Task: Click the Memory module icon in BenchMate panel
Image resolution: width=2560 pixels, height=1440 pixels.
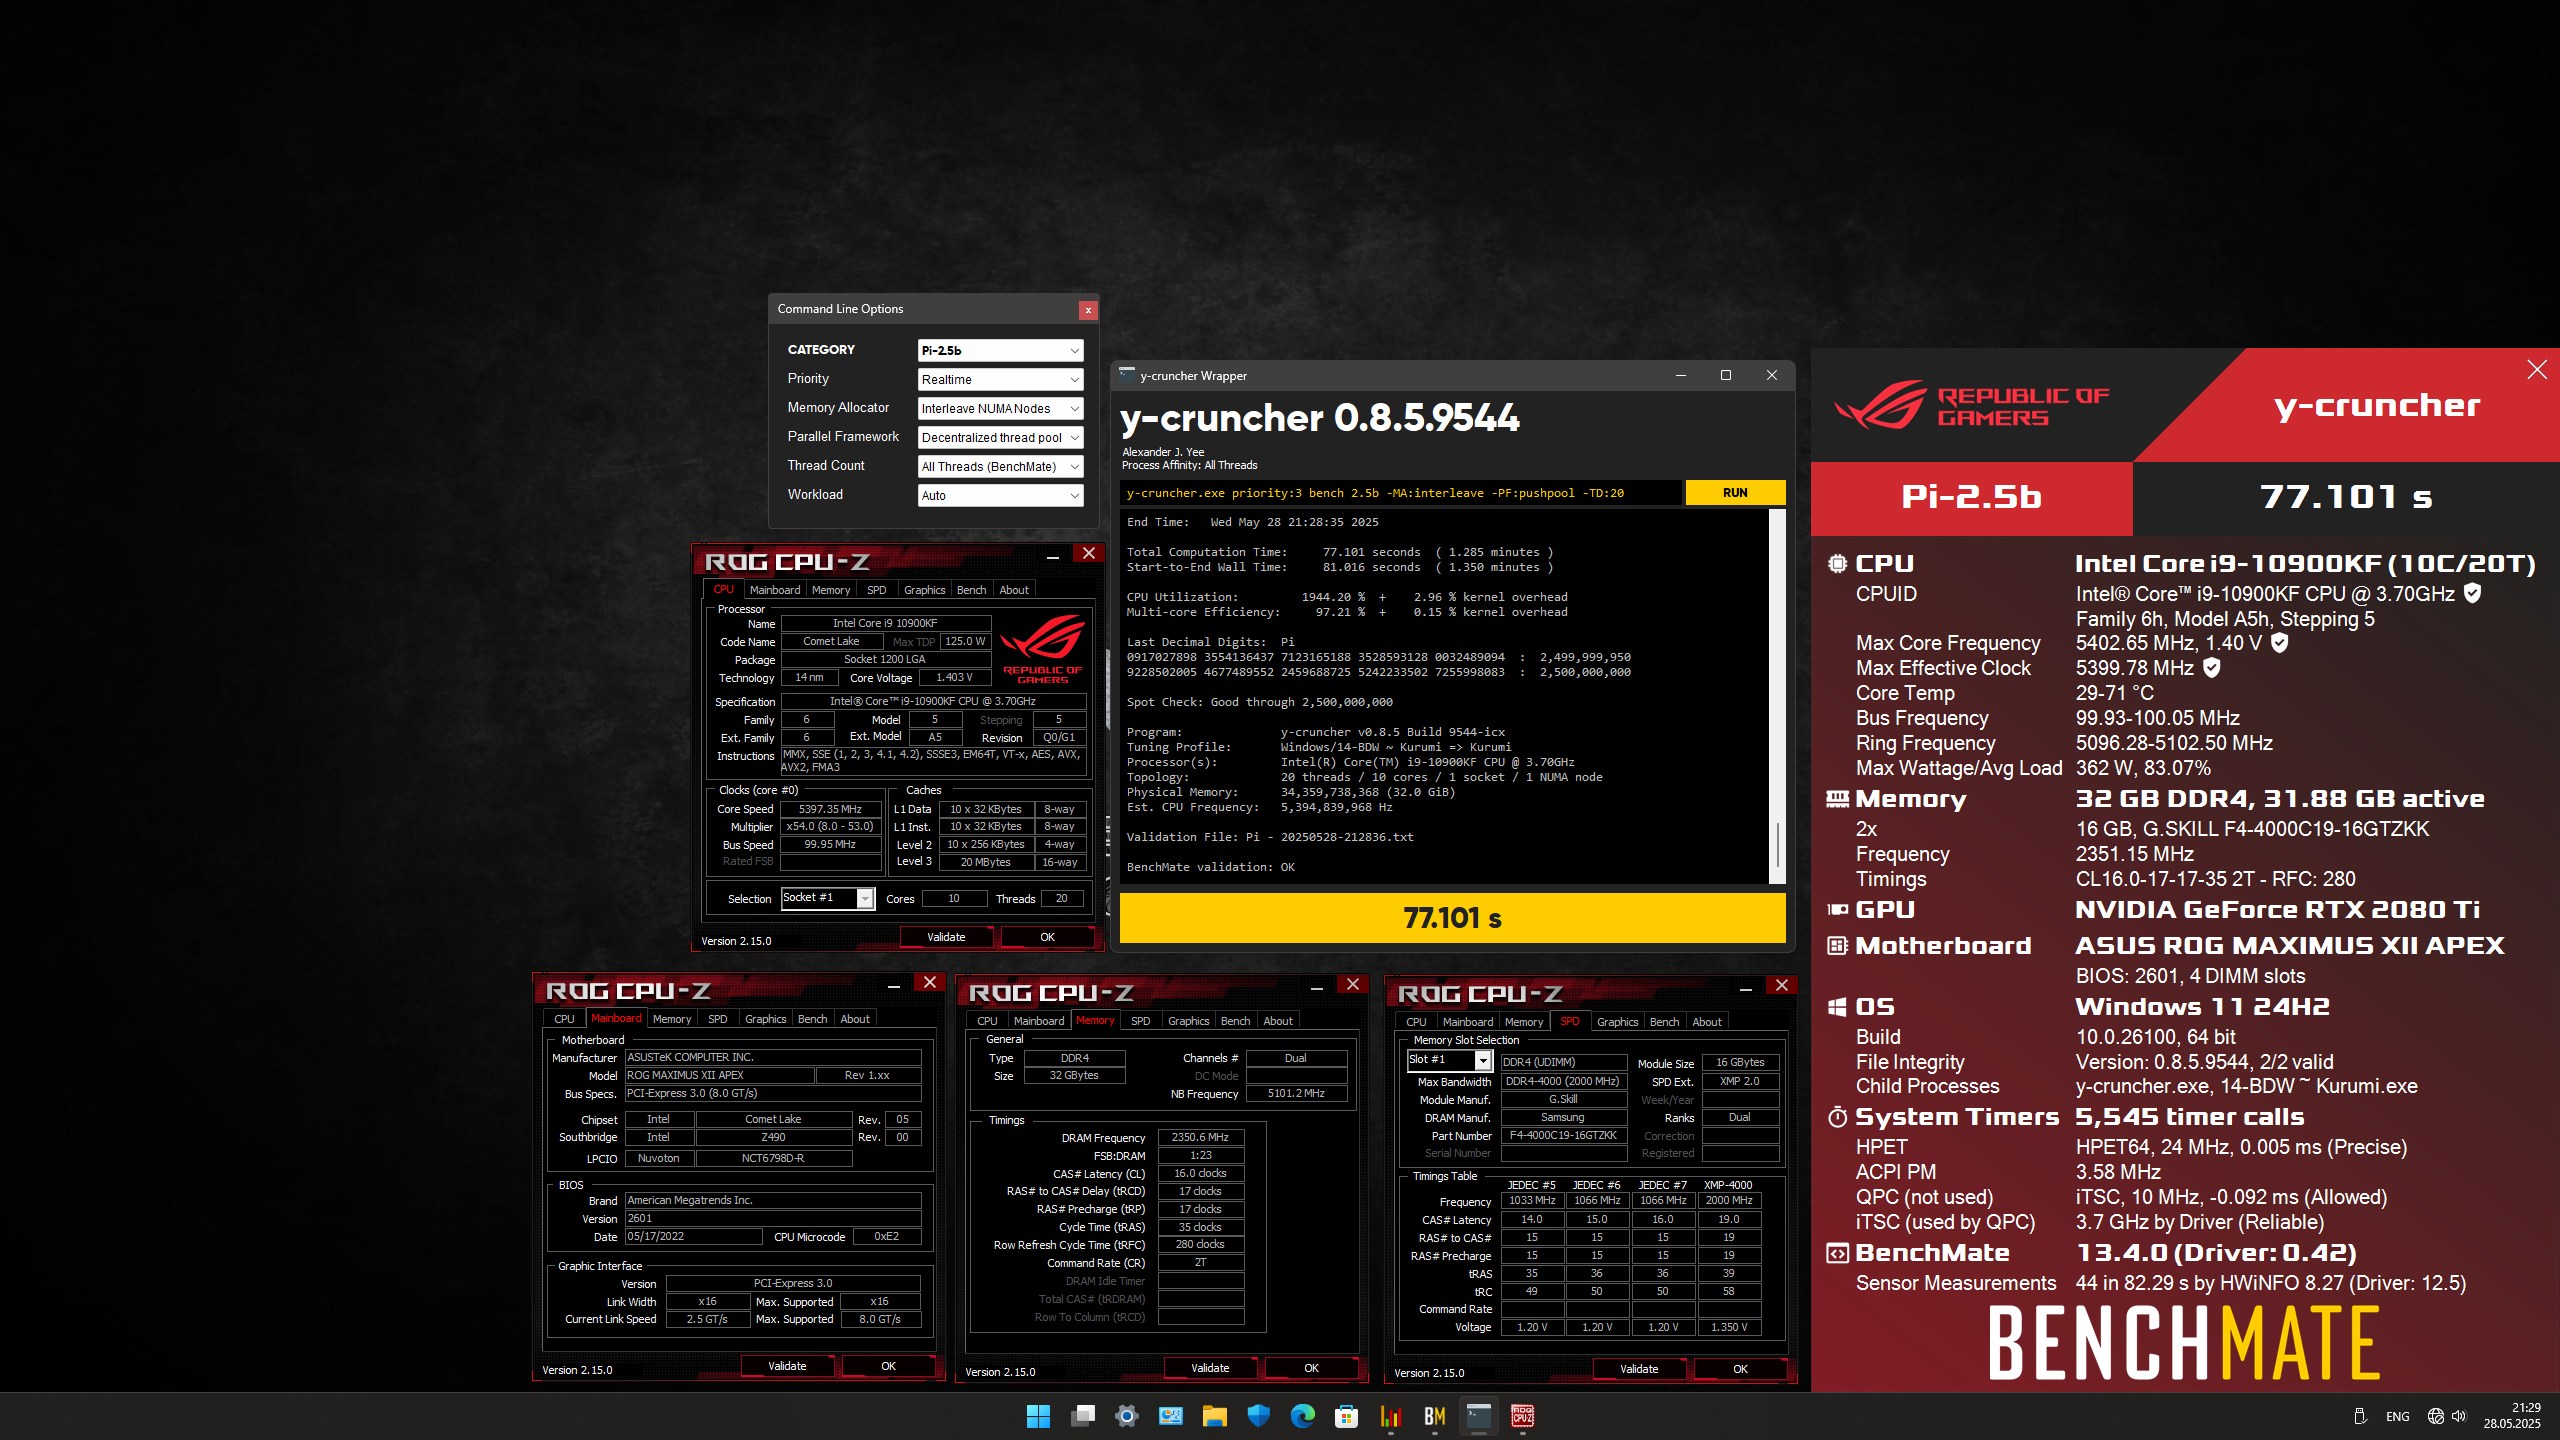Action: [1837, 799]
